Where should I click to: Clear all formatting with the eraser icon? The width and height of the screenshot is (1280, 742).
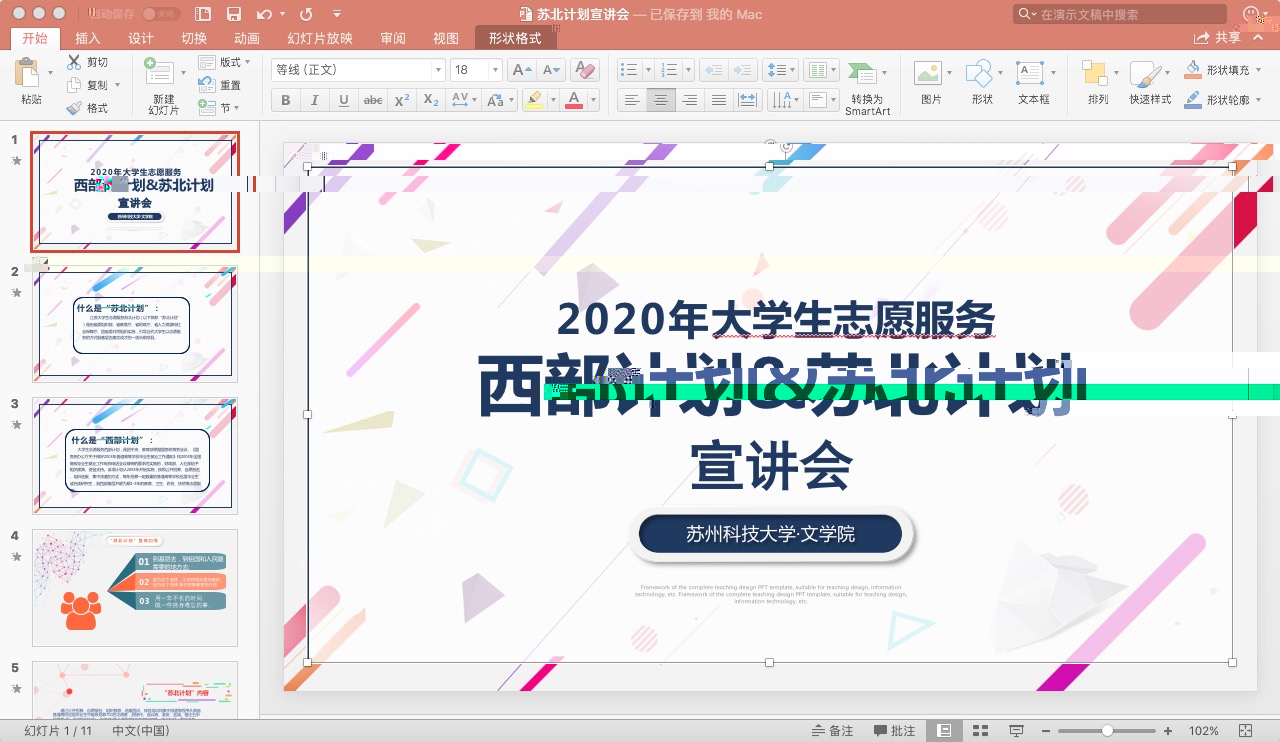tap(586, 70)
